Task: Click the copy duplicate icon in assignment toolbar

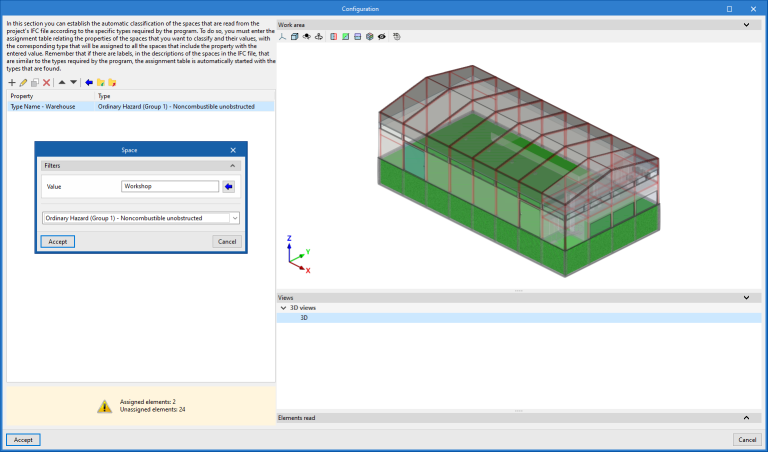Action: [x=35, y=82]
